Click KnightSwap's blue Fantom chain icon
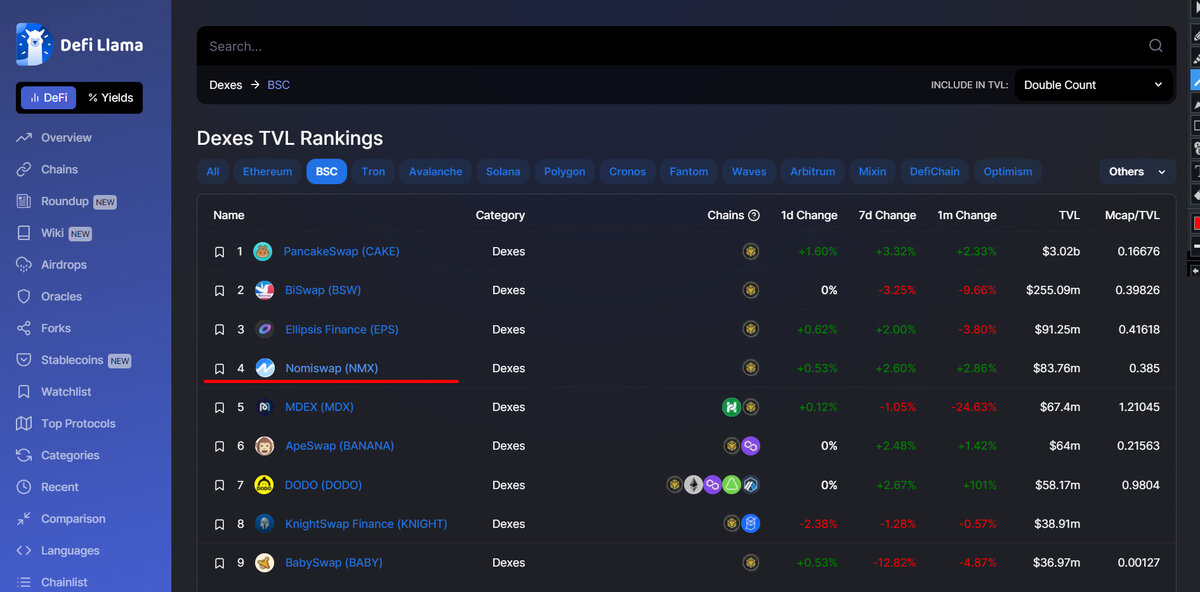 (750, 524)
